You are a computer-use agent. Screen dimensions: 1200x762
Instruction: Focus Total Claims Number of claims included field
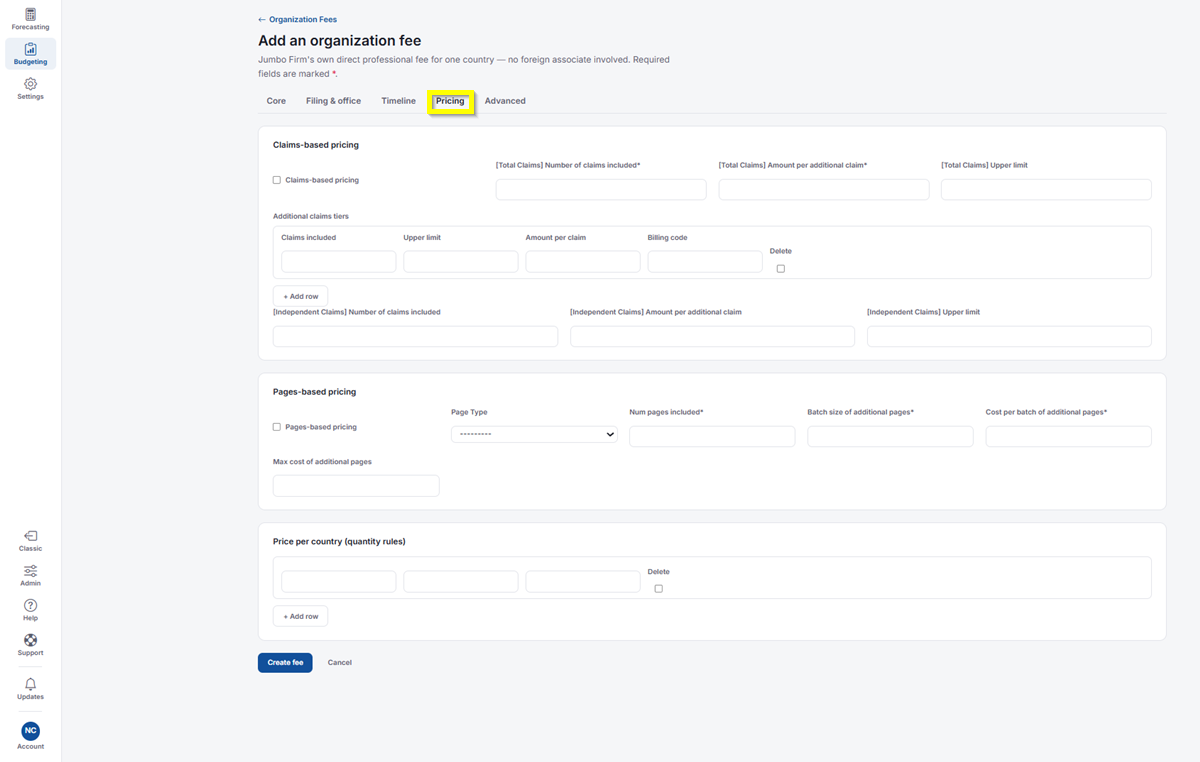pyautogui.click(x=601, y=189)
